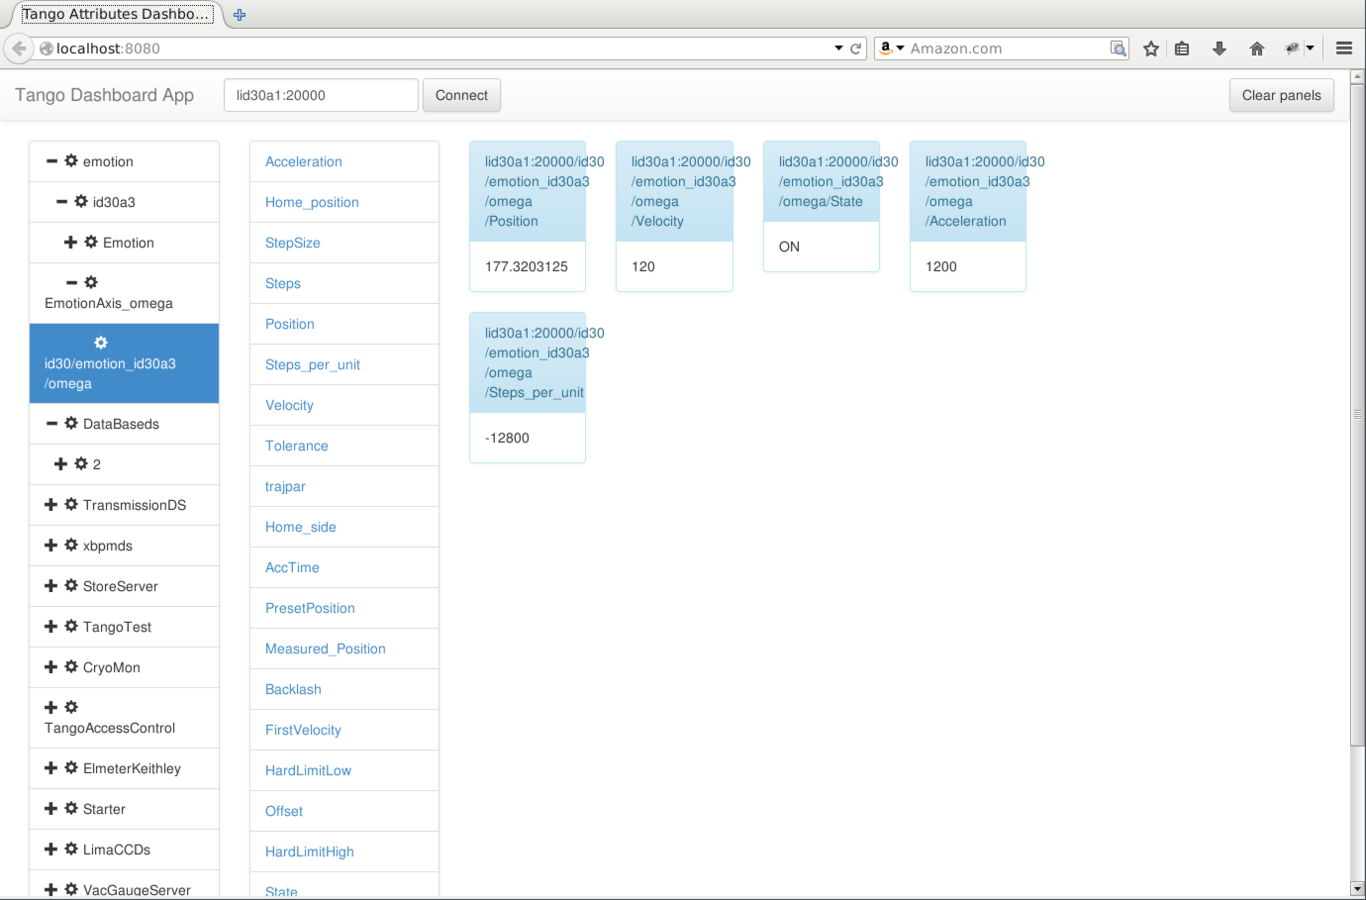The image size is (1366, 900).
Task: Select the HardLimitLow attribute
Action: coord(344,770)
